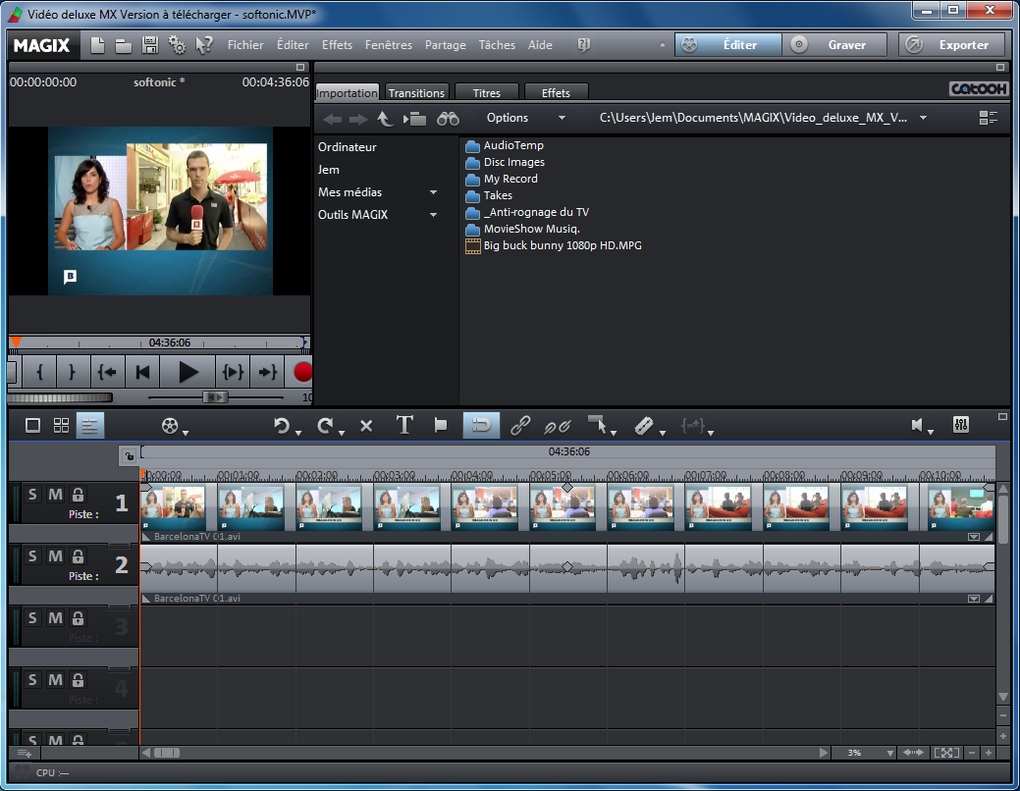
Task: Open video track BarcelonaTV object menu arrow
Action: pyautogui.click(x=973, y=537)
